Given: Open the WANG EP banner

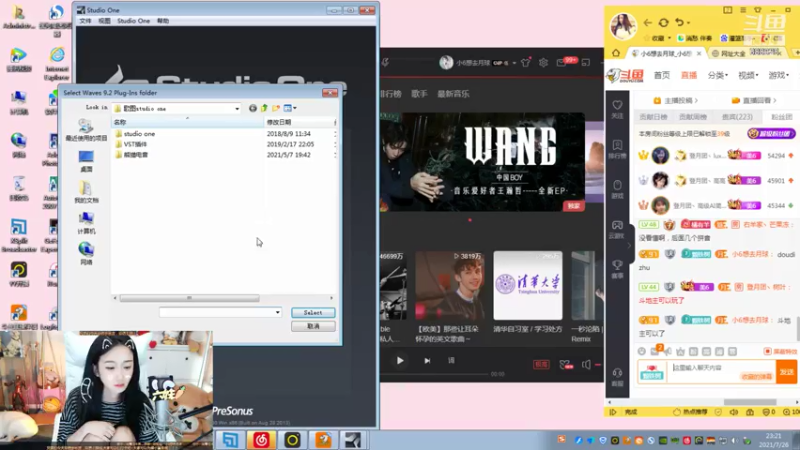Looking at the screenshot, I should (x=483, y=162).
